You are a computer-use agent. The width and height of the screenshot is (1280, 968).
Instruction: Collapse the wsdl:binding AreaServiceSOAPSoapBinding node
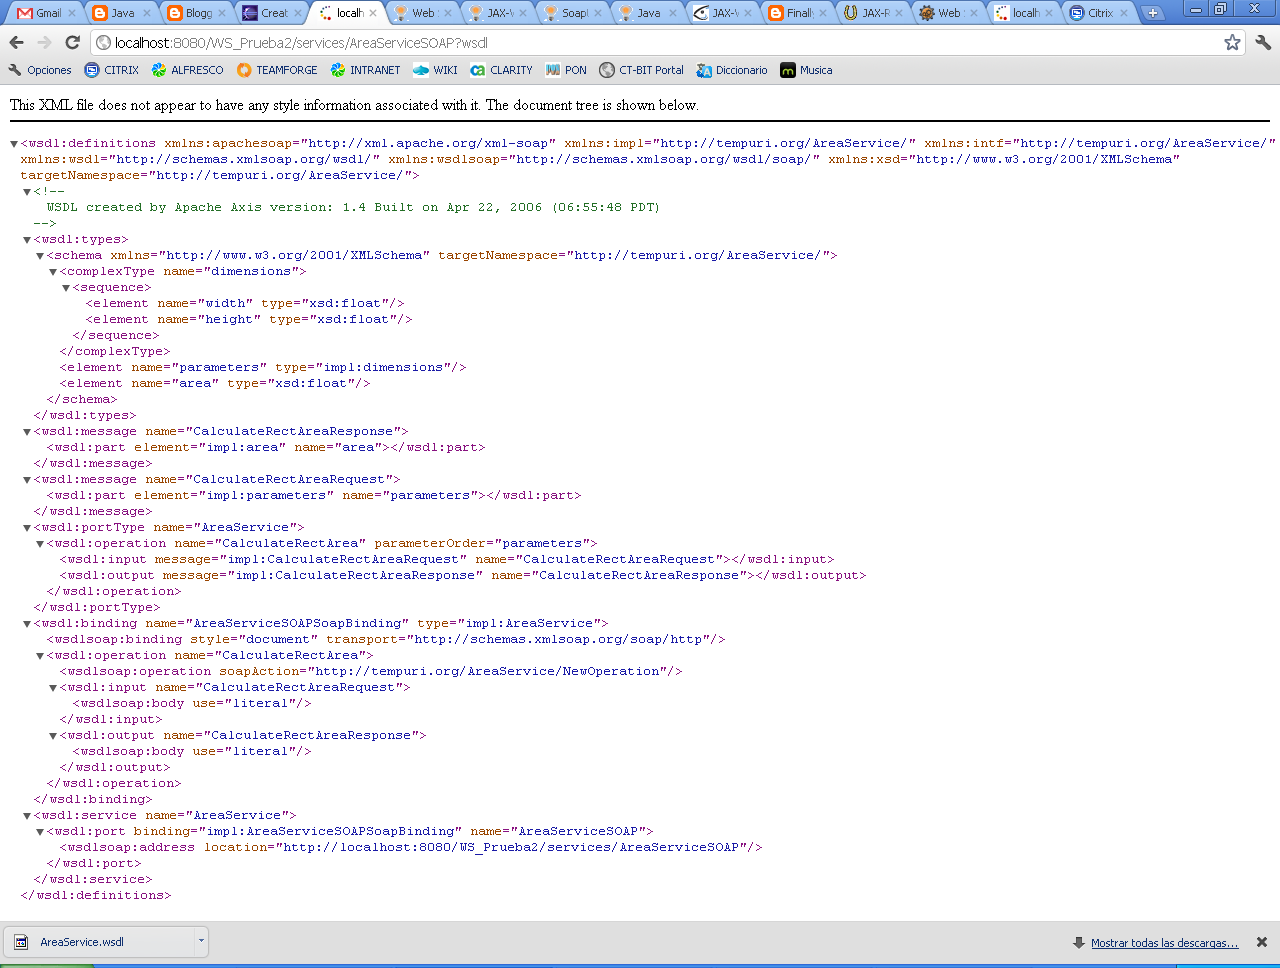(27, 624)
